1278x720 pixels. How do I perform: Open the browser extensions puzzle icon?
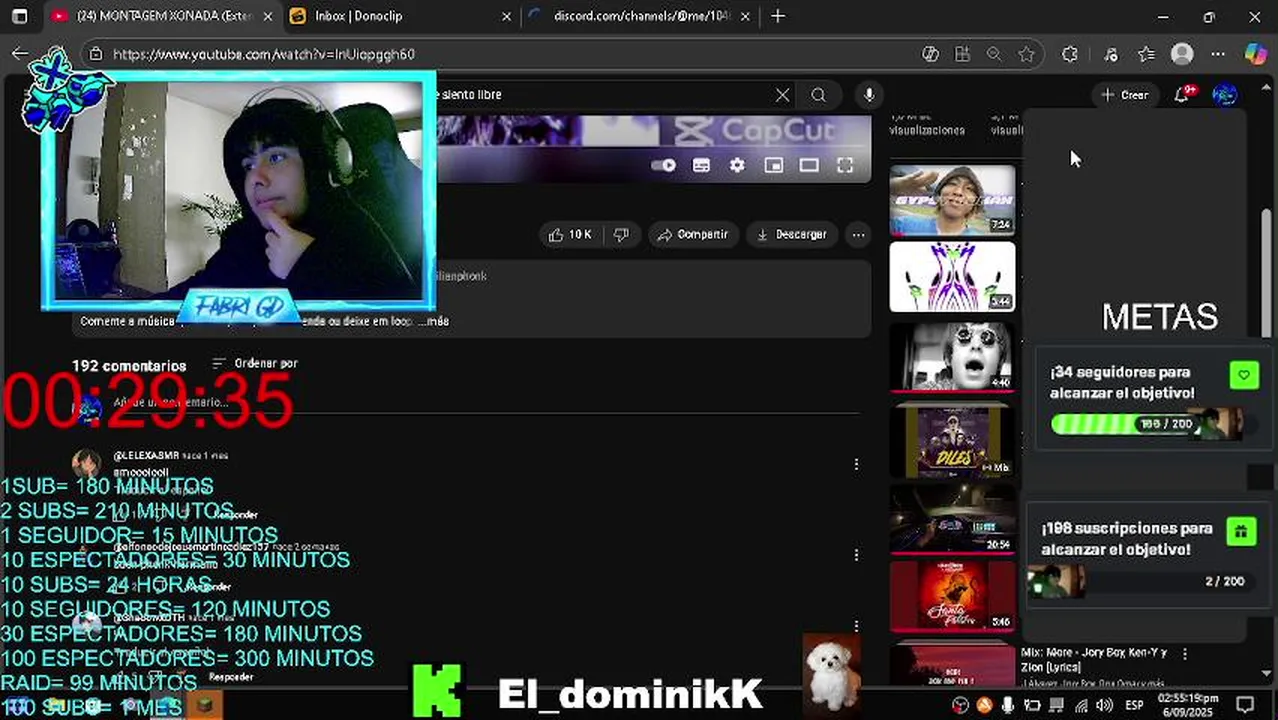pos(1070,54)
